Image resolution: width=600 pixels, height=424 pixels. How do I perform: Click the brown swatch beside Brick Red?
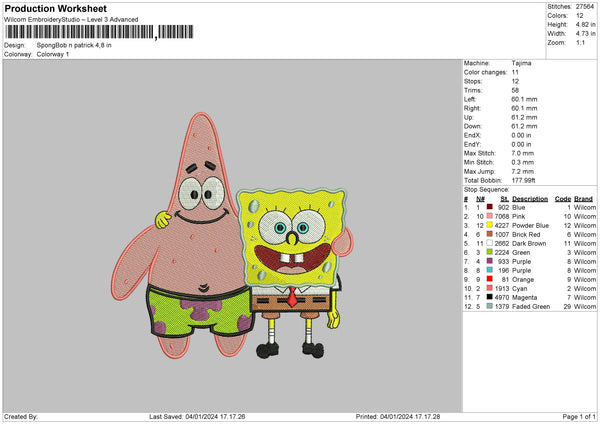[489, 234]
